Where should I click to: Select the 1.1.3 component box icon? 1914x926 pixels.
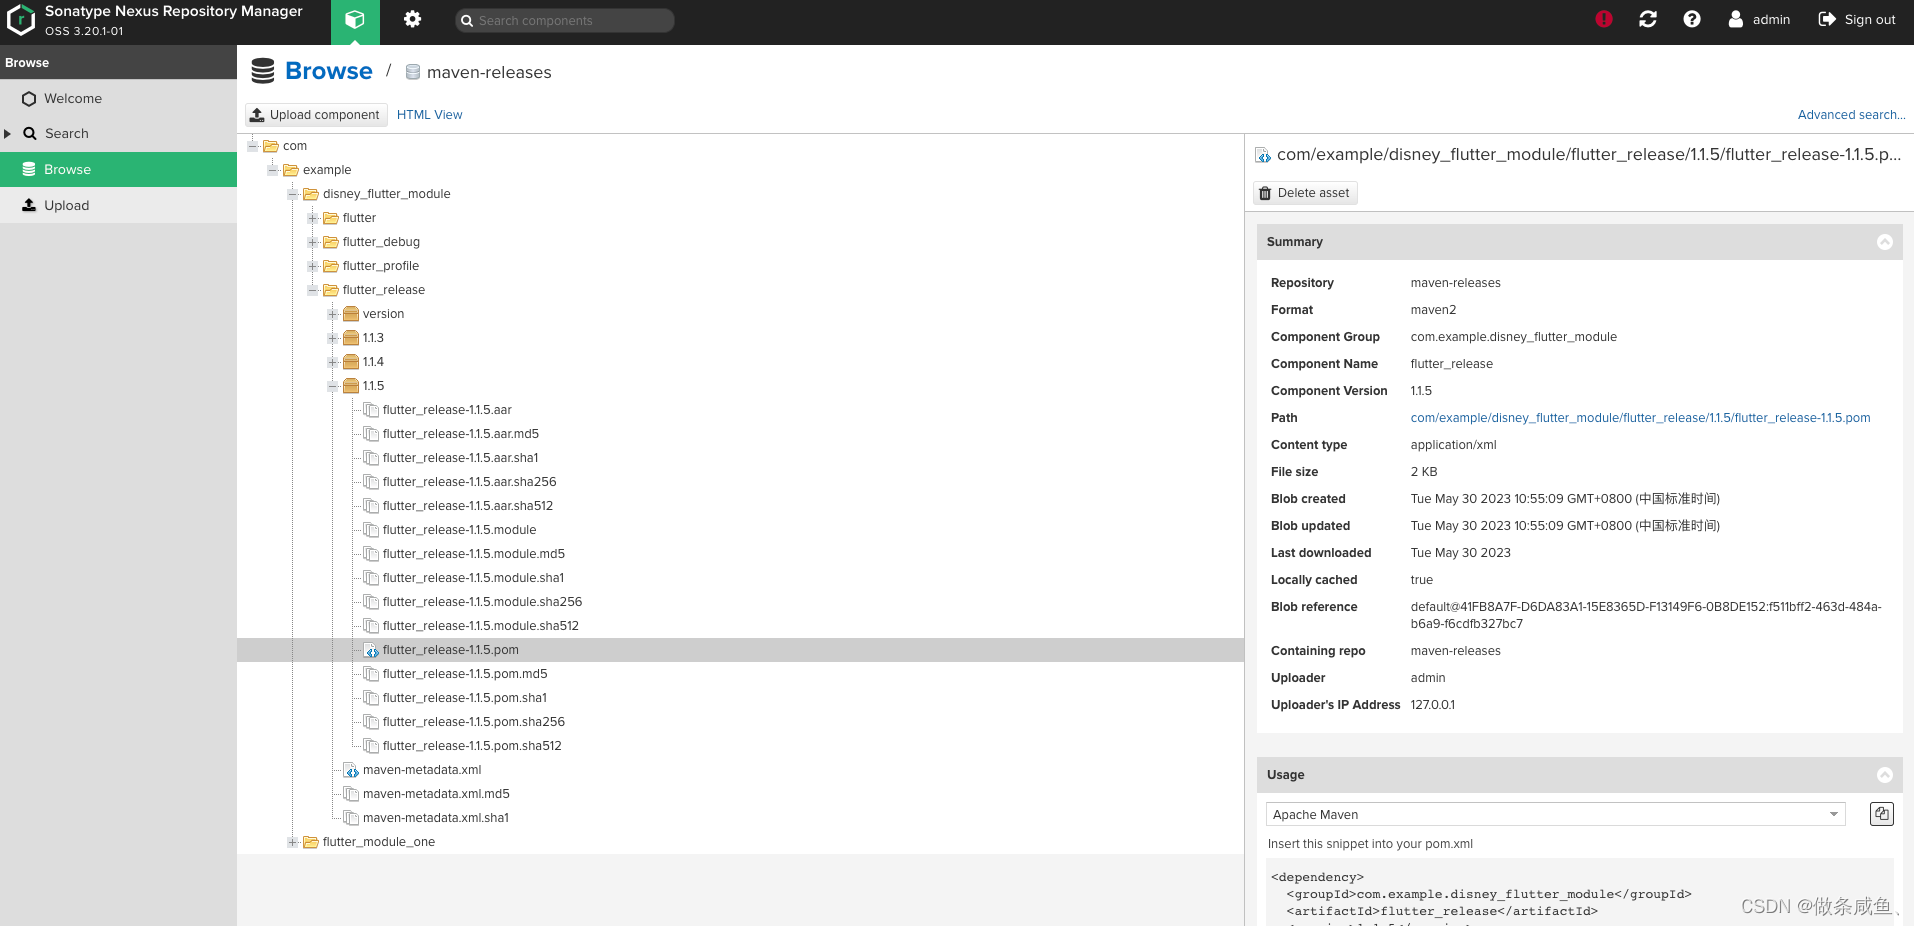pos(351,338)
